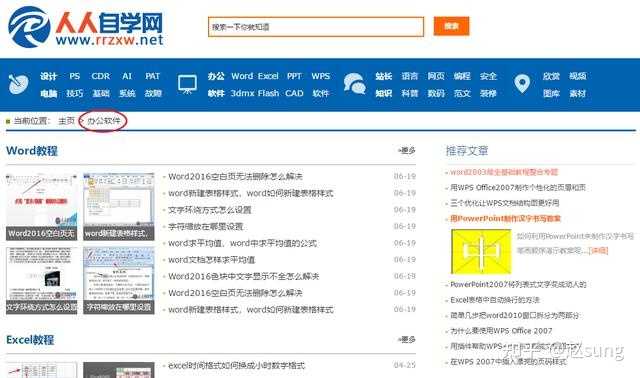Click into the search box at top
Viewport: 640px width, 378px height.
coord(316,27)
